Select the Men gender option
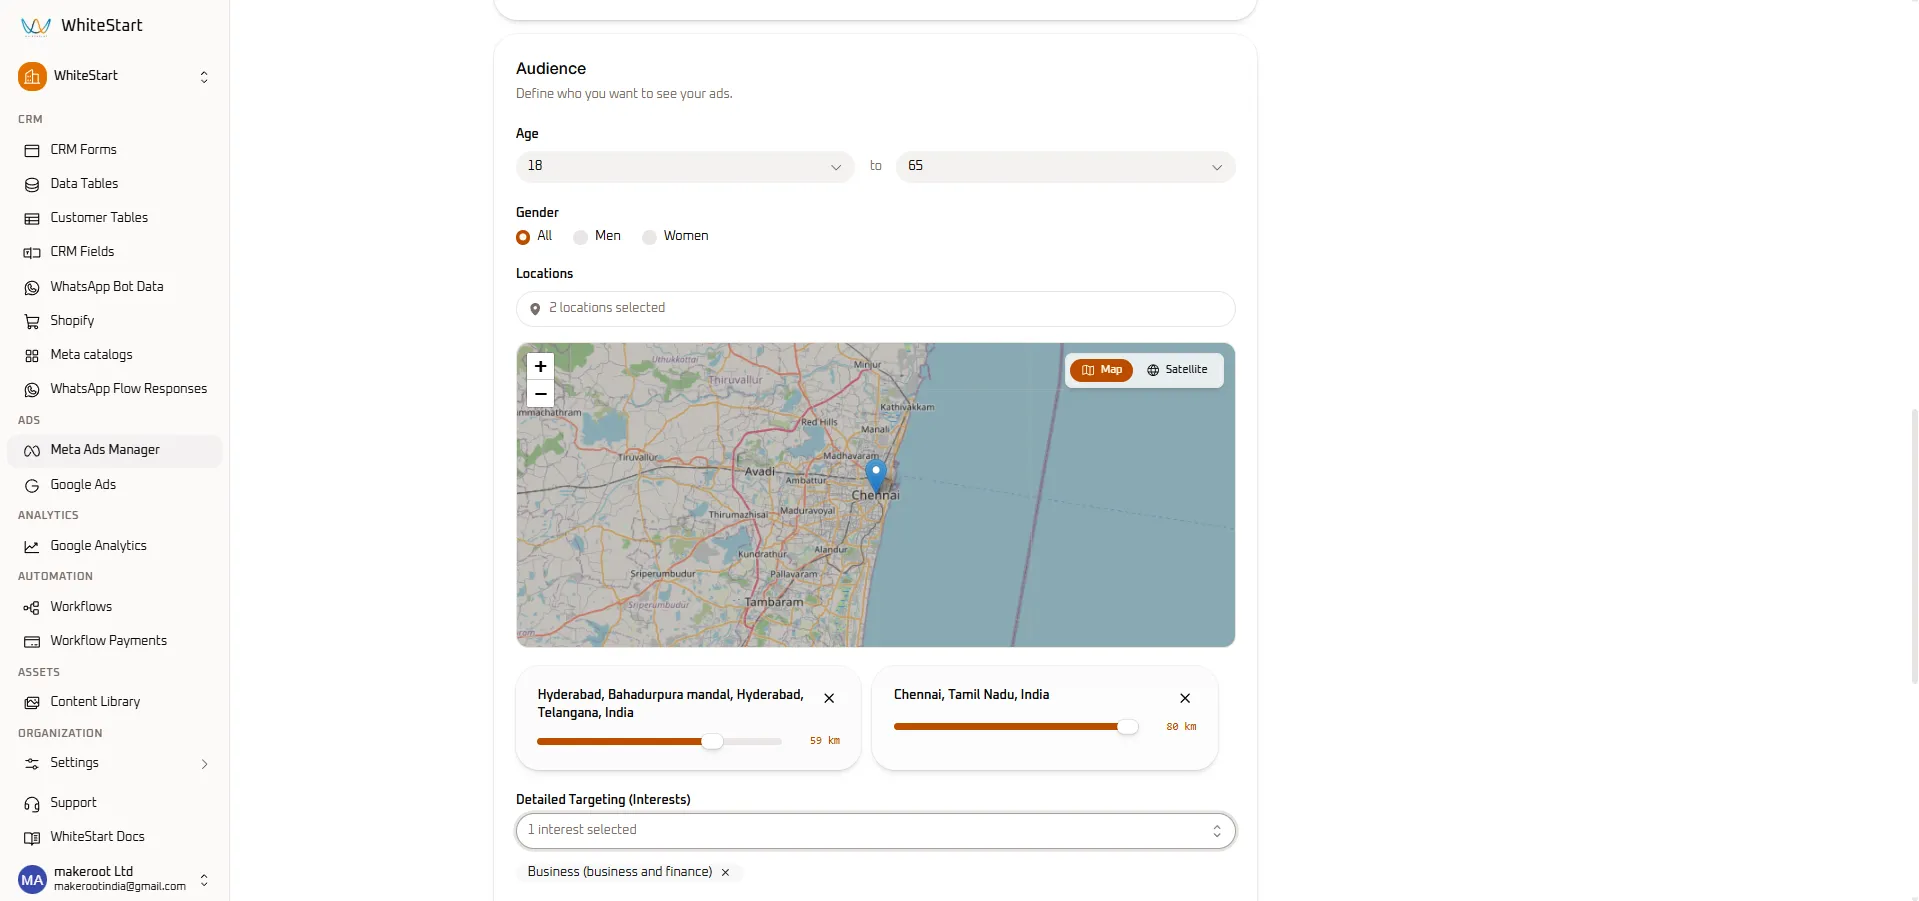This screenshot has height=901, width=1919. click(x=580, y=237)
